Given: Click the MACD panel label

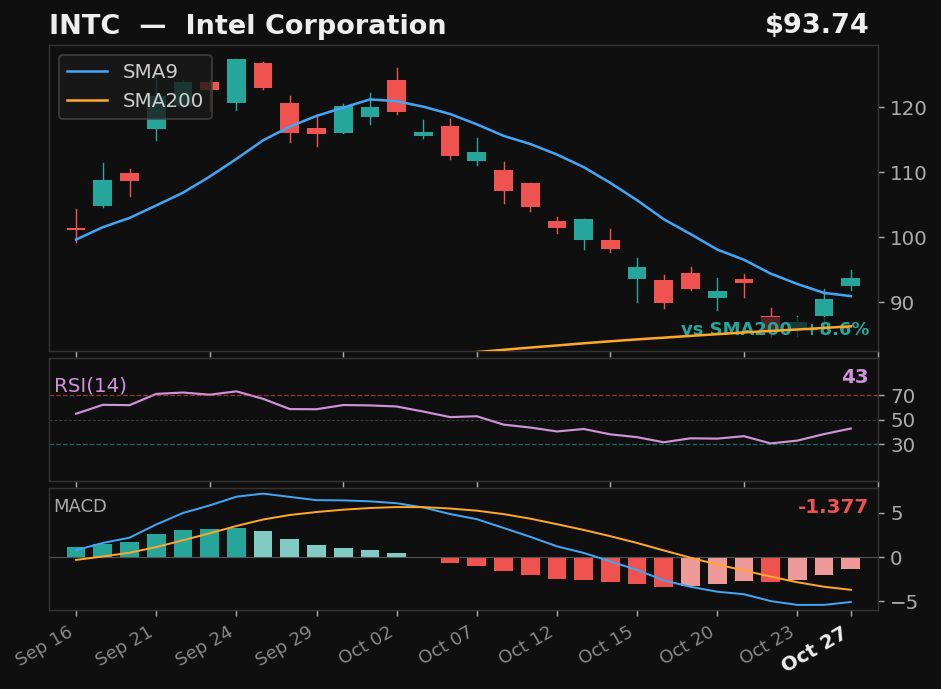Looking at the screenshot, I should tap(80, 506).
